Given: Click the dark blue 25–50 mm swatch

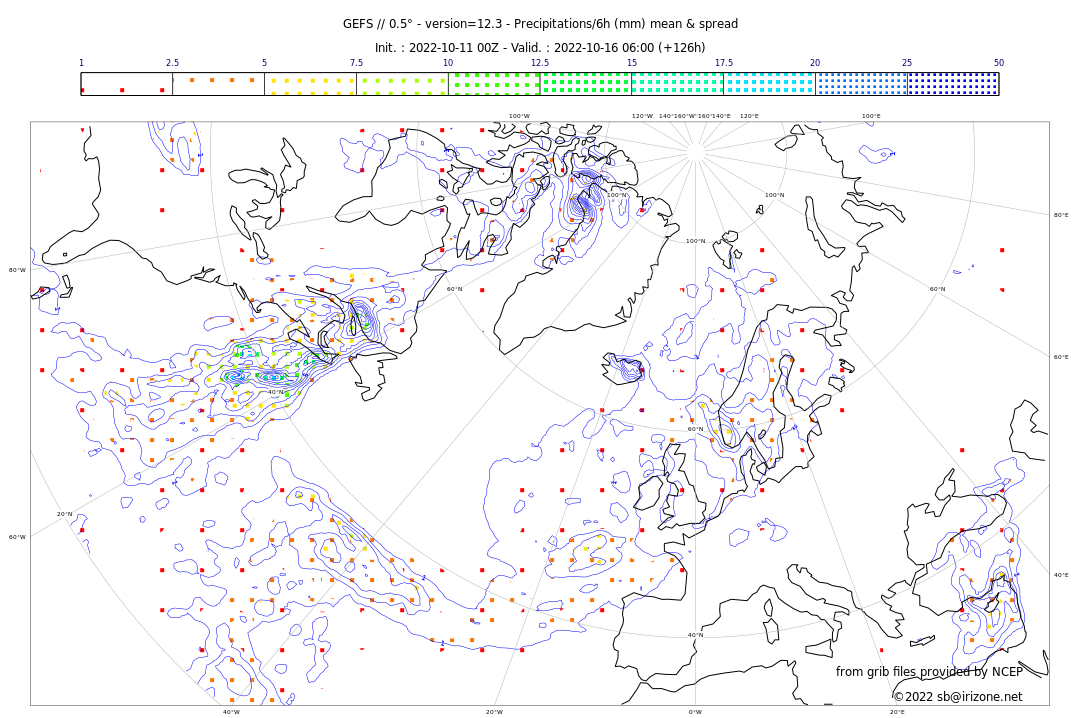Looking at the screenshot, I should point(953,84).
